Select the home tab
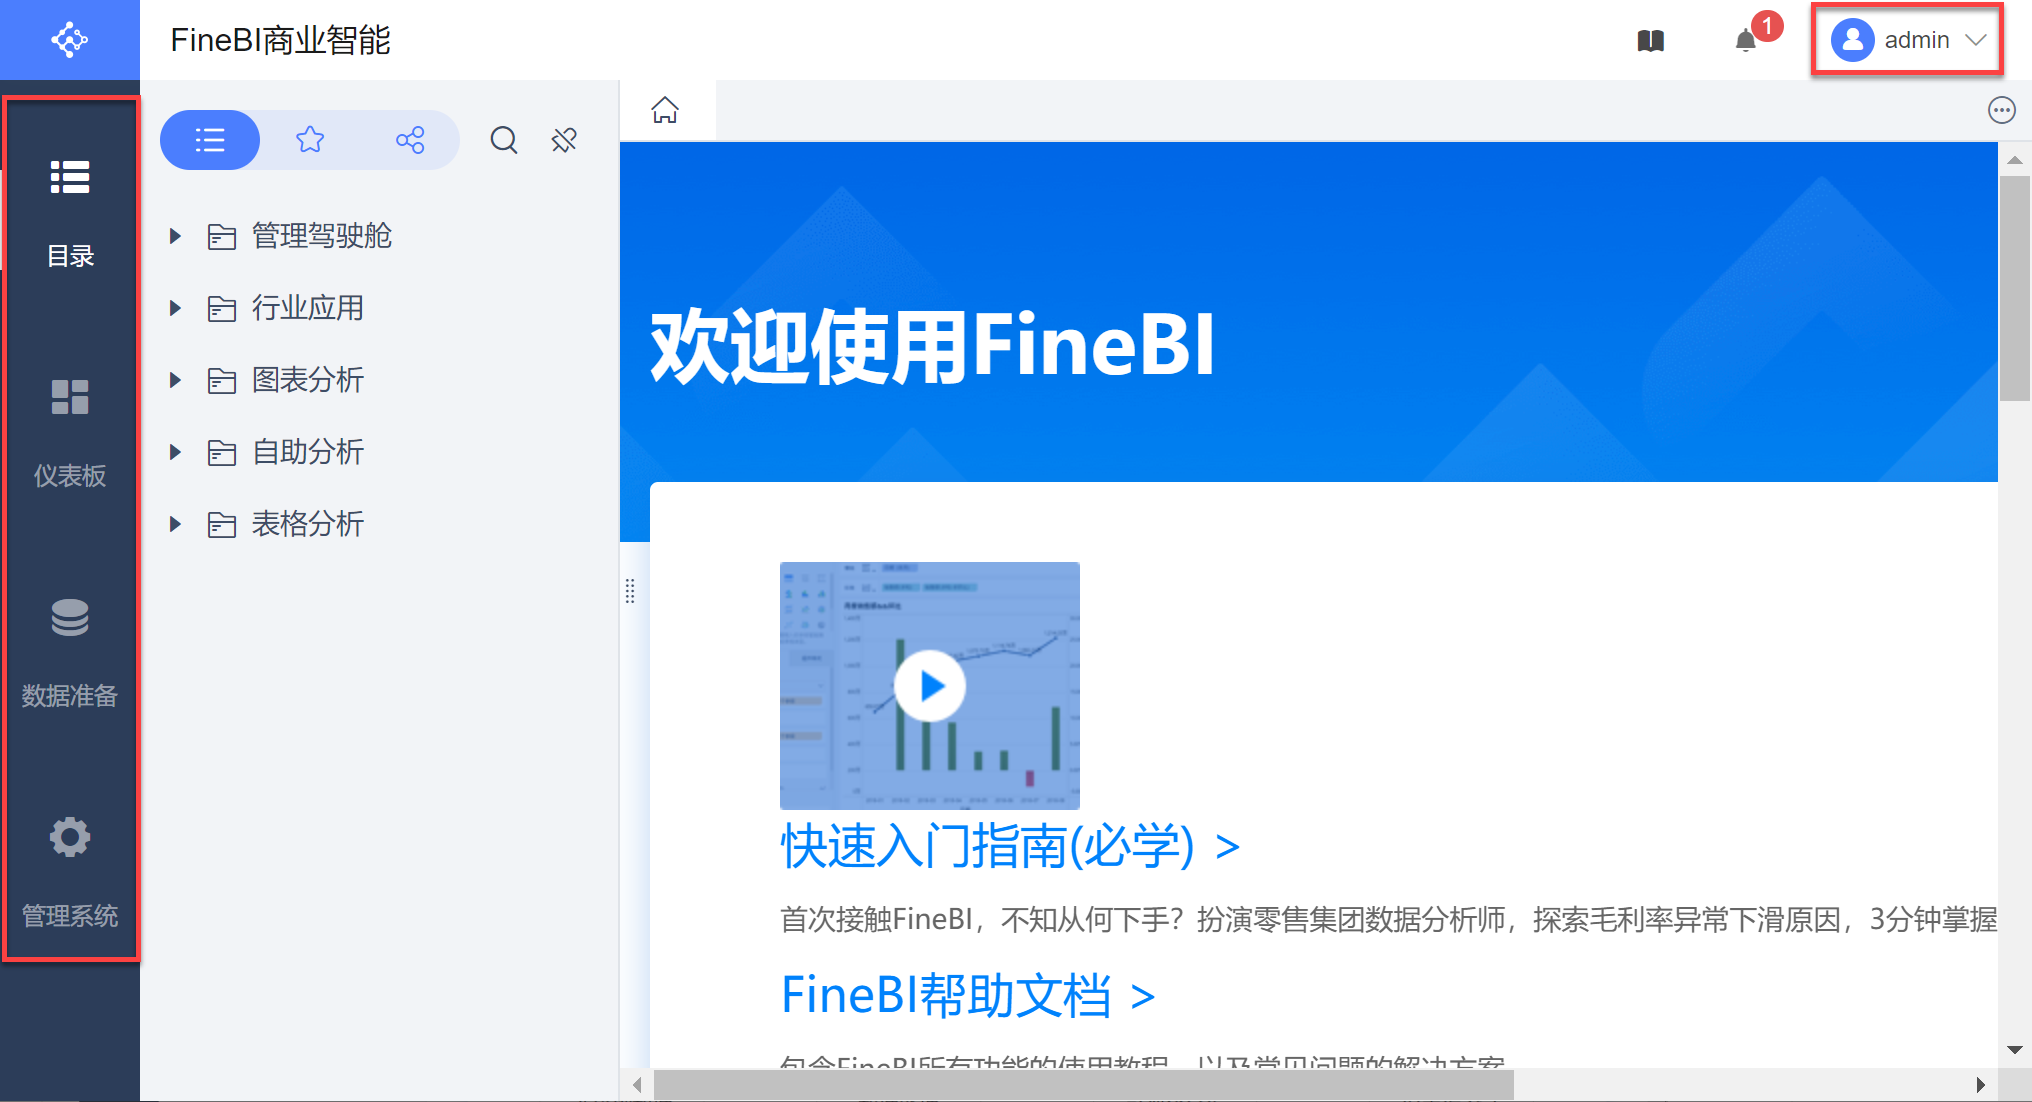Viewport: 2032px width, 1102px height. click(x=665, y=110)
